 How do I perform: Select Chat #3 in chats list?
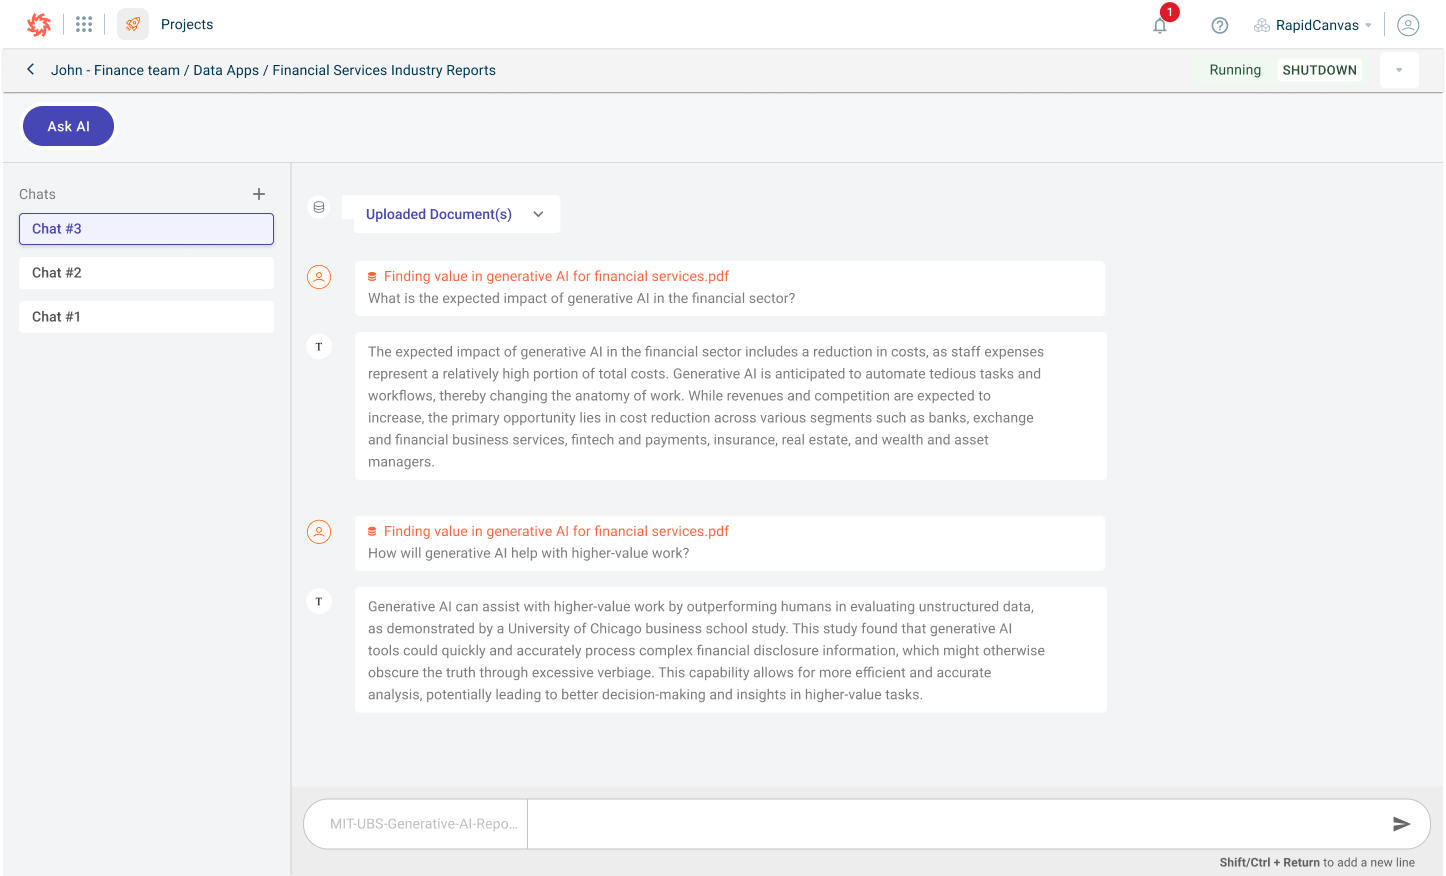[146, 229]
